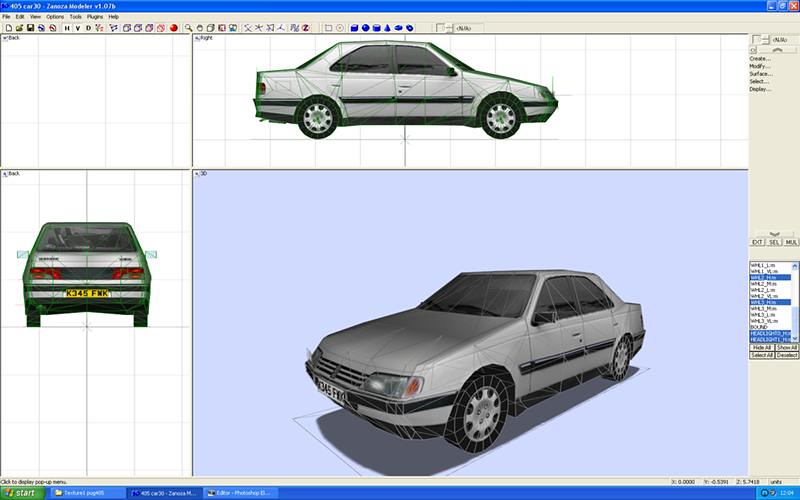
Task: Select BOUND in the object list
Action: 760,327
